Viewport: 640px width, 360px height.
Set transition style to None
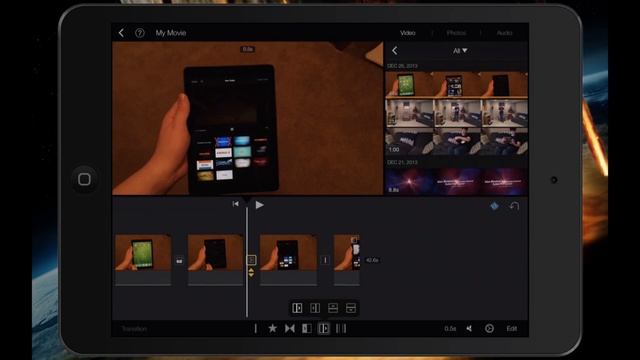point(256,329)
